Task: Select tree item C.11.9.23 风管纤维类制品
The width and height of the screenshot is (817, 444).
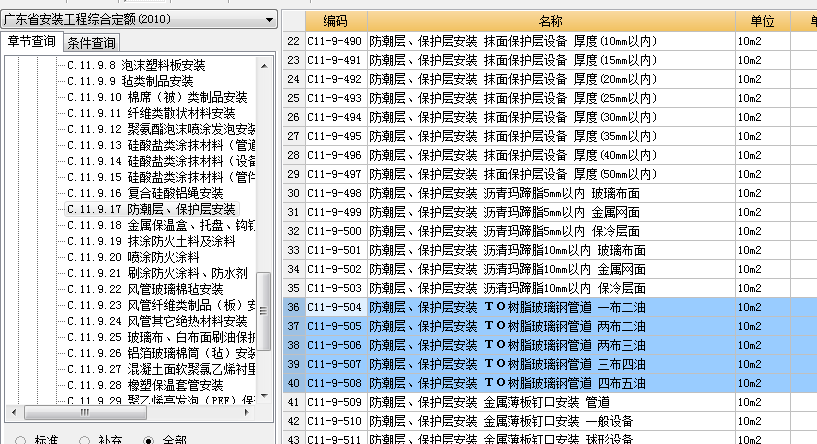Action: 161,305
